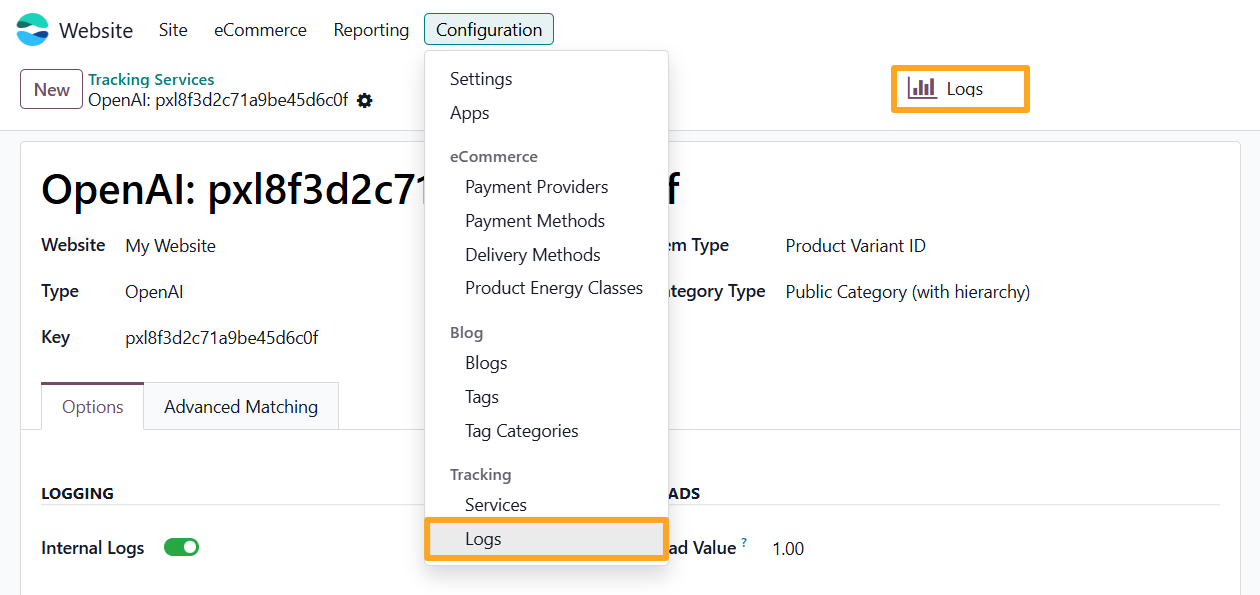Toggle the Internal Logs switch
Screen dimensions: 1260x595
(182, 547)
